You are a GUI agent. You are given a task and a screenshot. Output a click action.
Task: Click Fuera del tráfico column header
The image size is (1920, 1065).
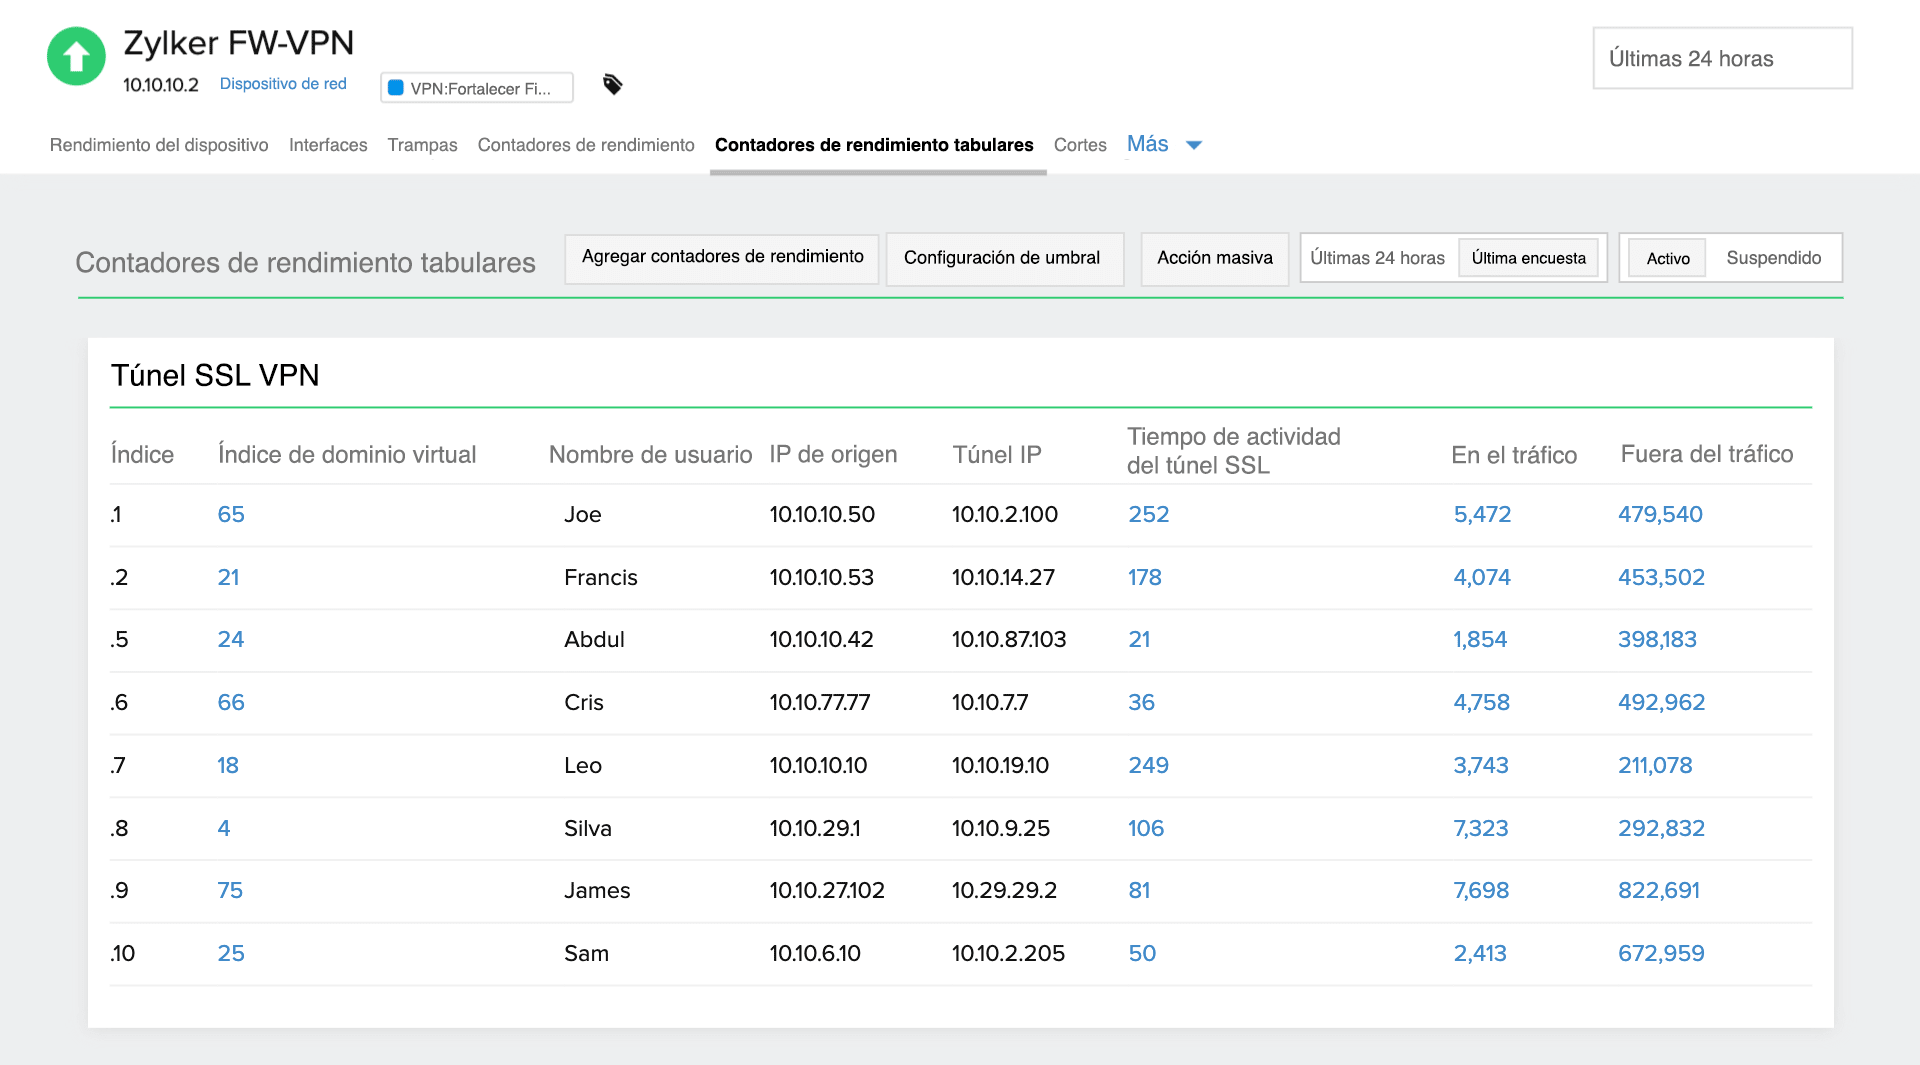coord(1706,454)
